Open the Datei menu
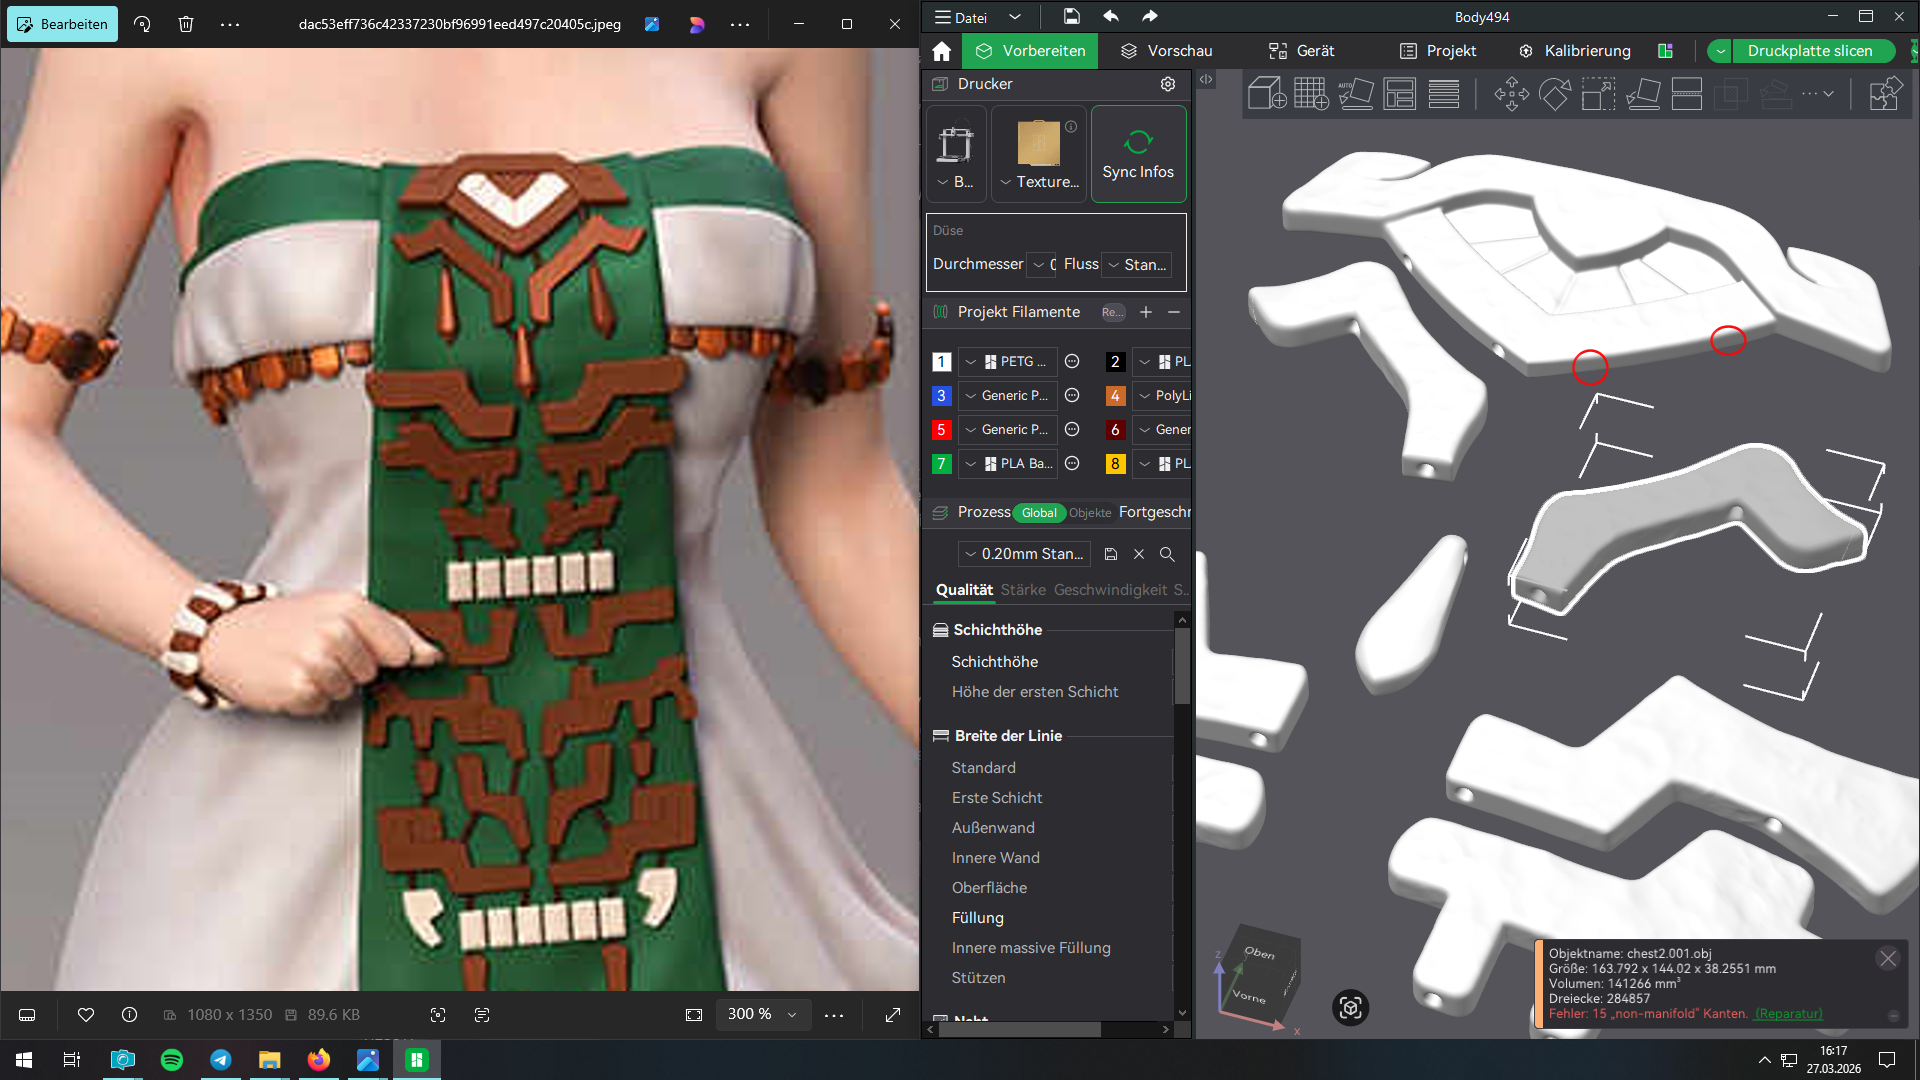Screen dimensions: 1920x1080 tap(961, 17)
